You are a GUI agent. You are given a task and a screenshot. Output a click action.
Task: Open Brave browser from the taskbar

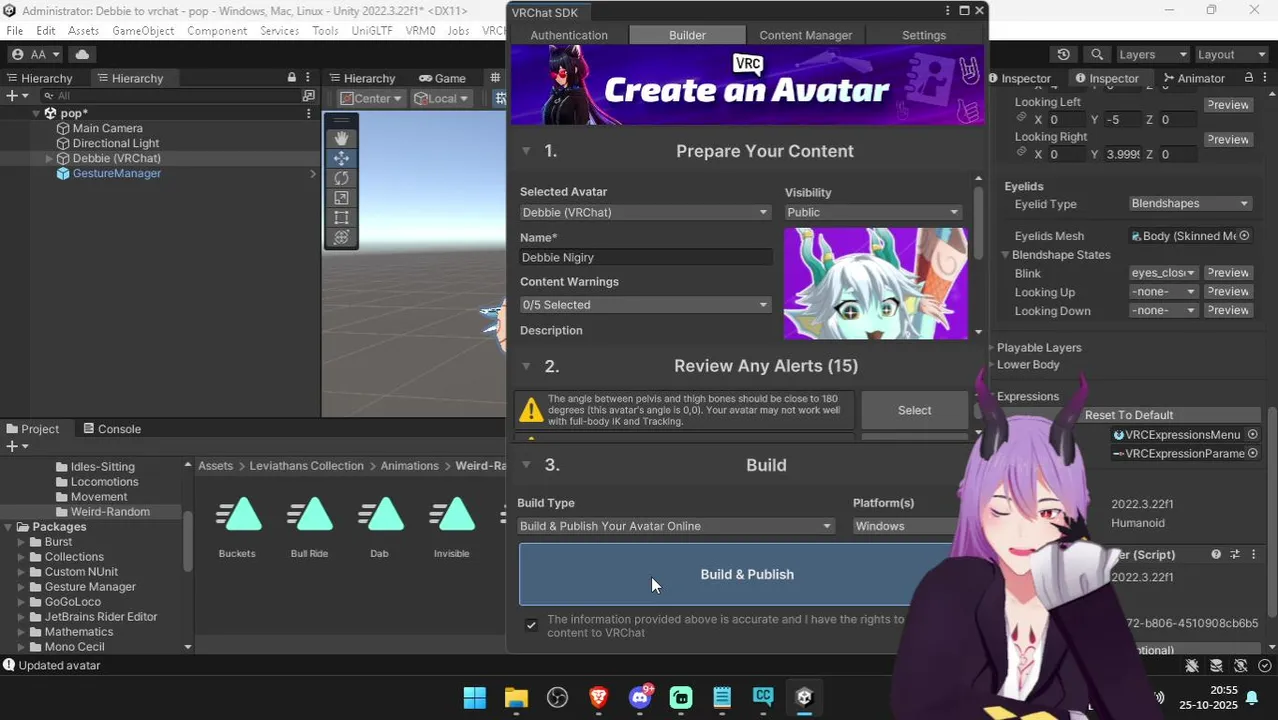point(598,698)
